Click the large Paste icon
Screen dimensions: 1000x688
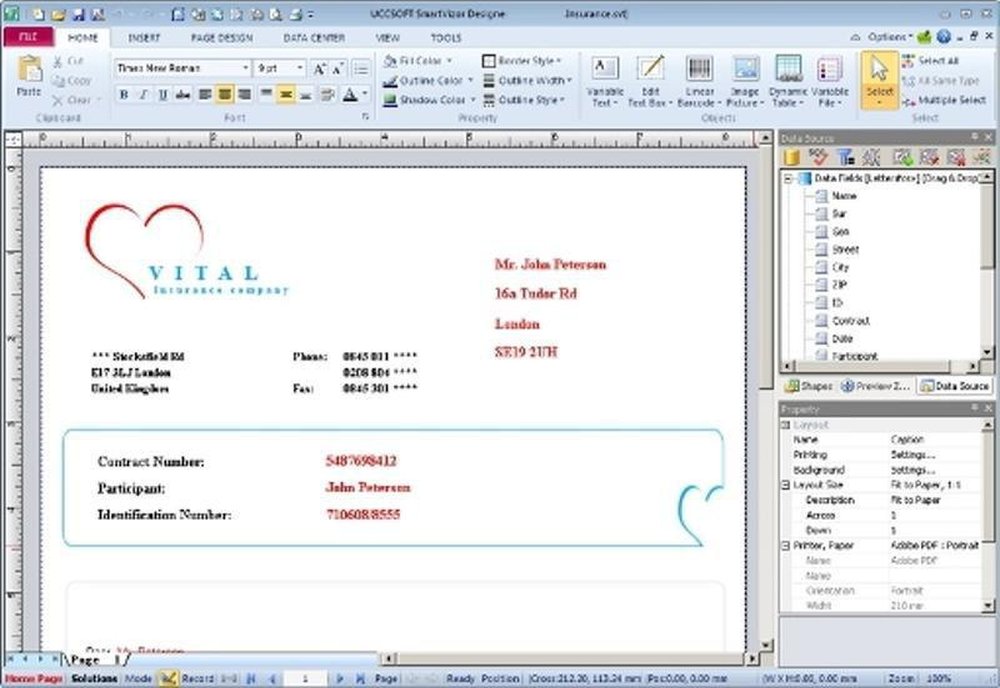(29, 68)
